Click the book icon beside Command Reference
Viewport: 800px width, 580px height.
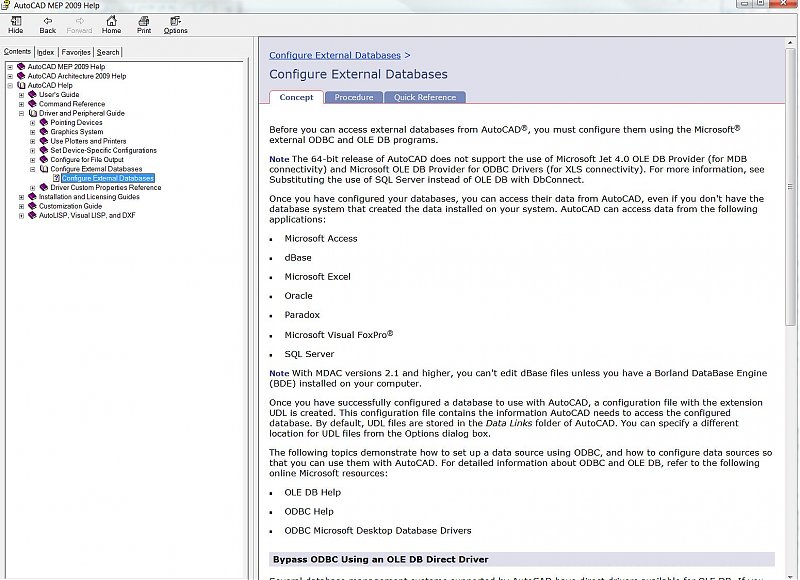click(33, 104)
